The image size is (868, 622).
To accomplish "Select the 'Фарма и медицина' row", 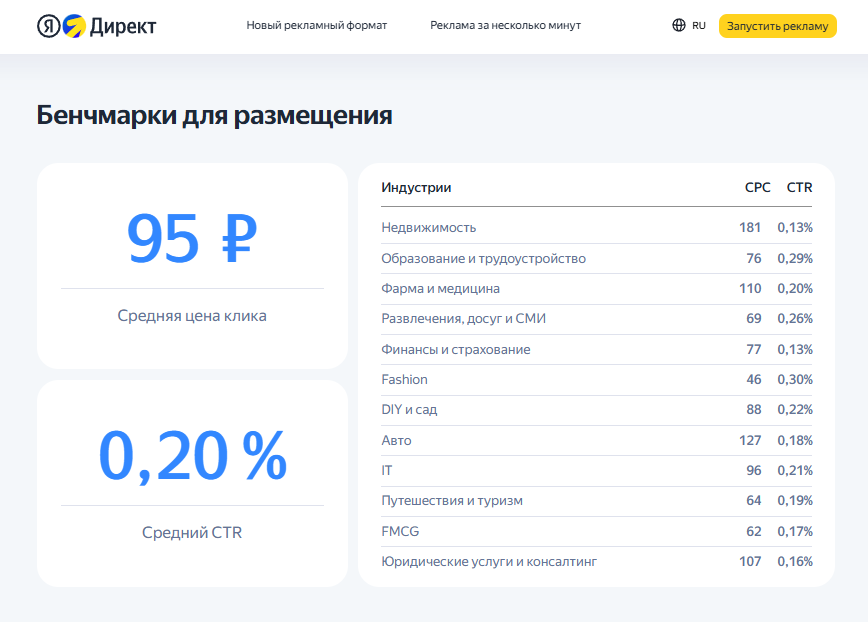I will (440, 289).
